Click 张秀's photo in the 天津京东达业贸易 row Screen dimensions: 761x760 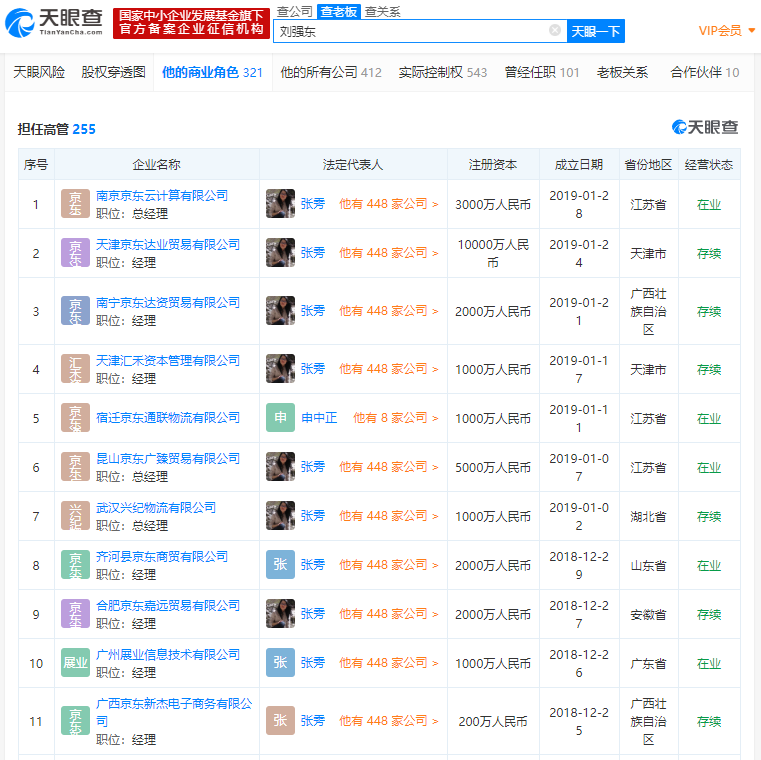pyautogui.click(x=280, y=252)
